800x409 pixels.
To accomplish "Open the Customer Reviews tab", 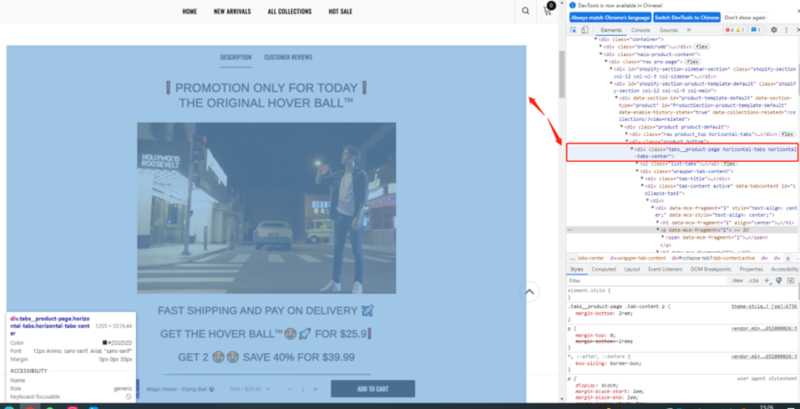I will click(x=288, y=57).
